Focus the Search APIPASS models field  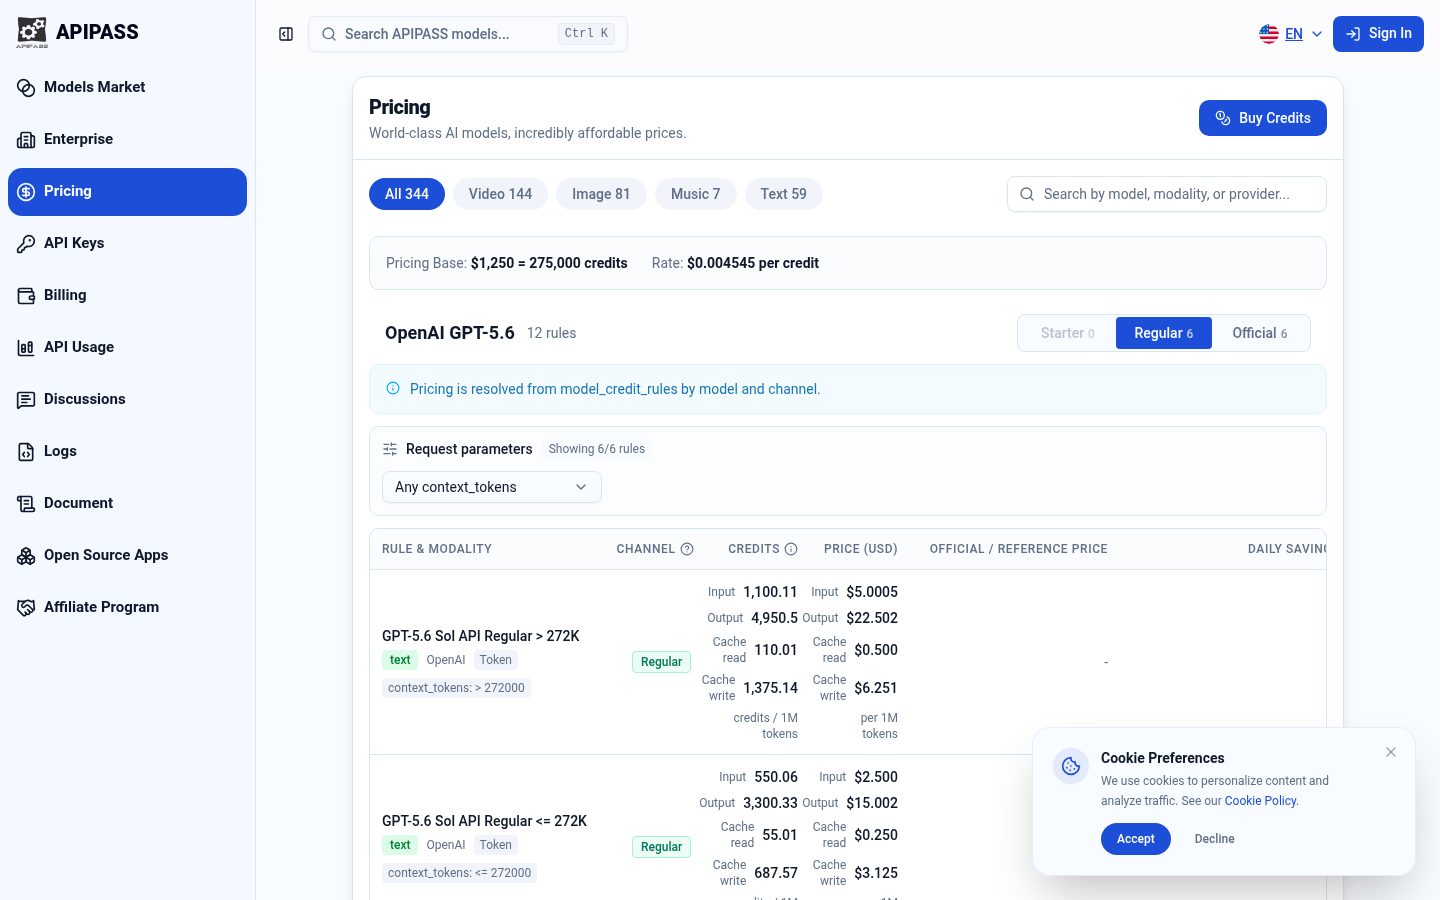pyautogui.click(x=468, y=34)
